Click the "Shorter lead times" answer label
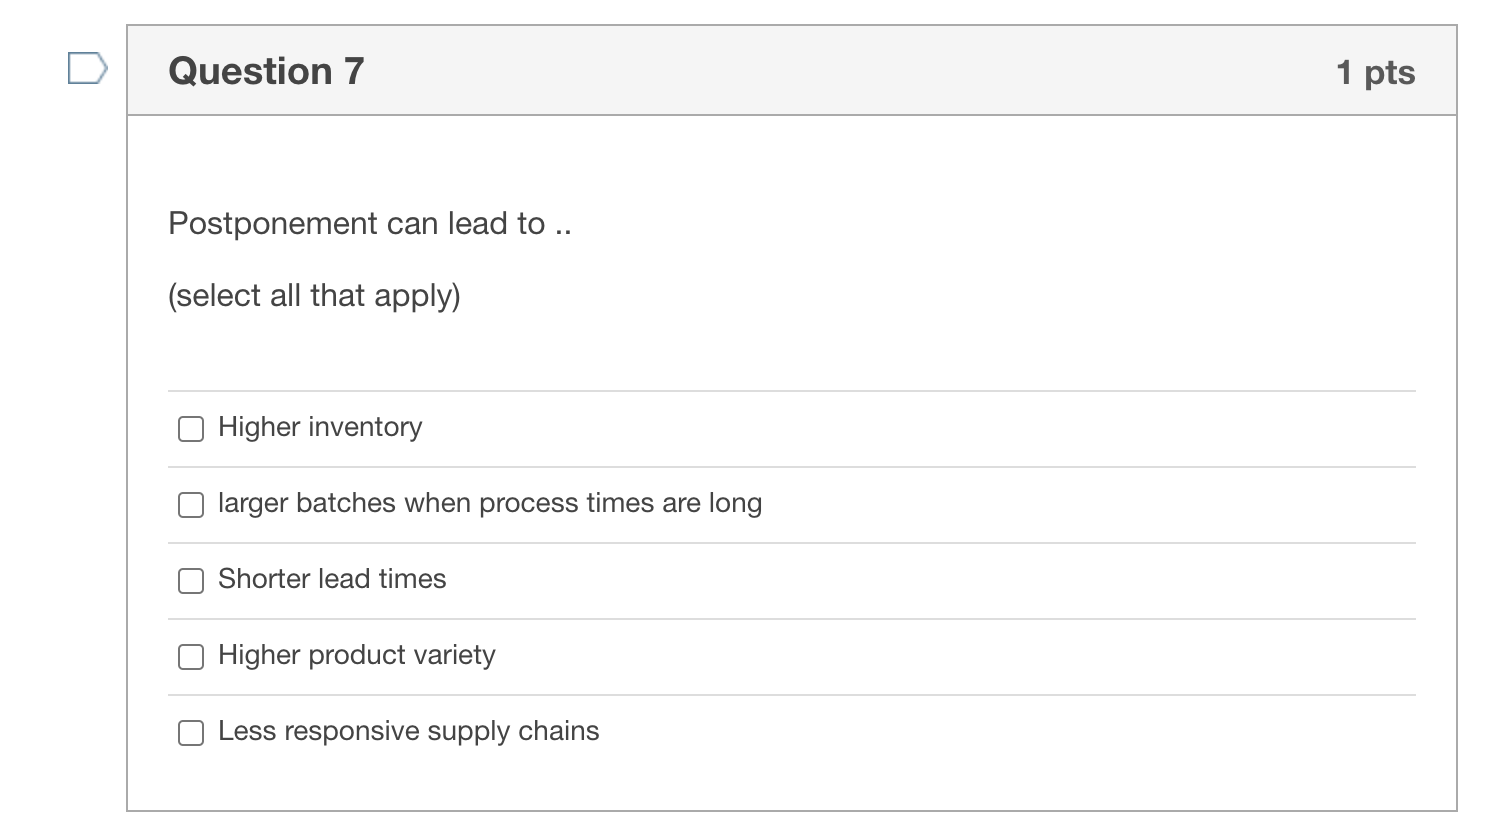The image size is (1506, 818). [x=332, y=579]
